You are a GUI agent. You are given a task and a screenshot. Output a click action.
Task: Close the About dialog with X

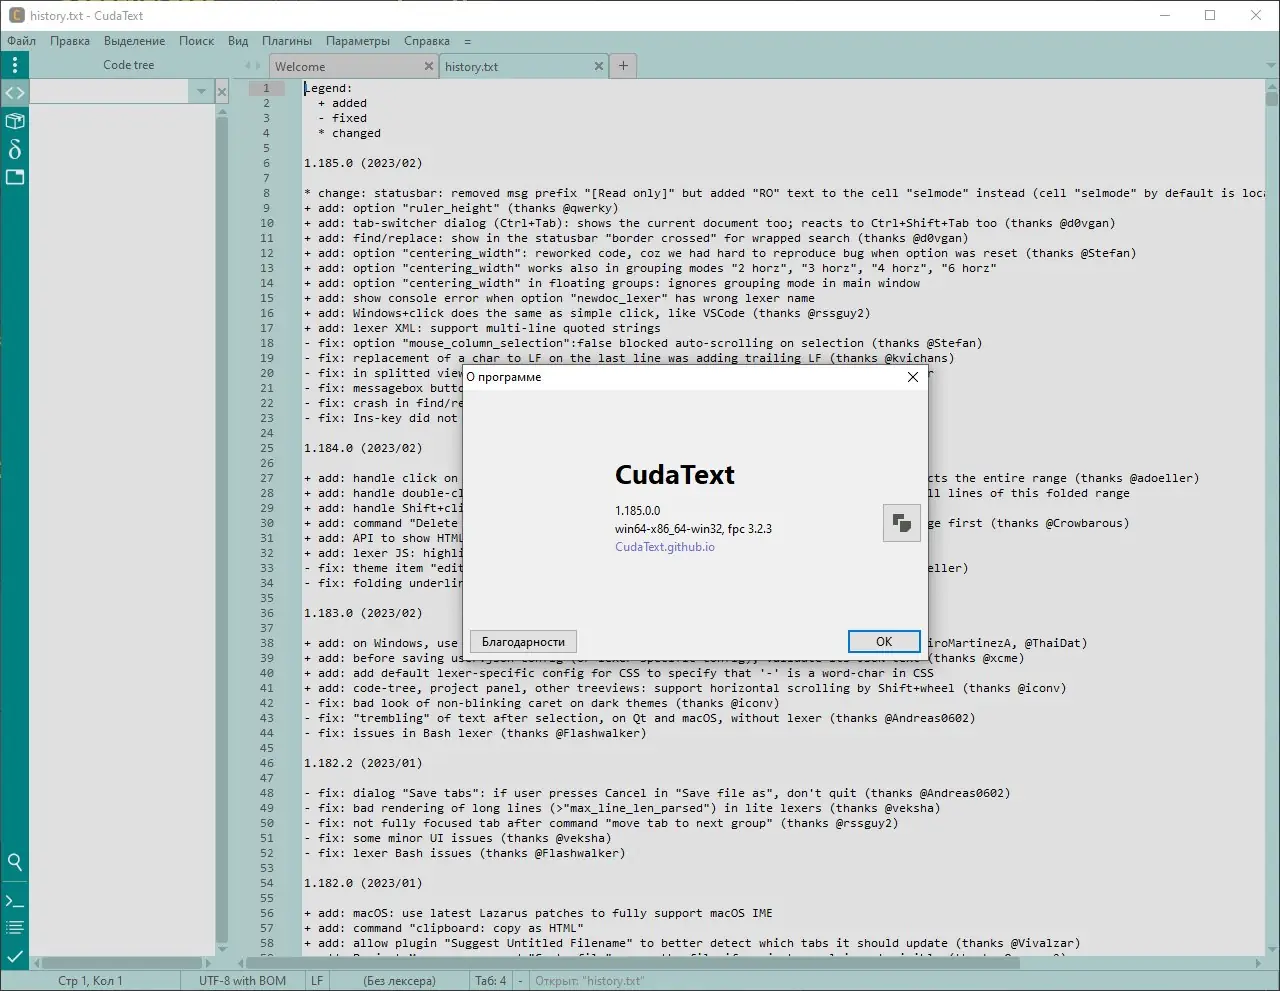click(x=912, y=377)
